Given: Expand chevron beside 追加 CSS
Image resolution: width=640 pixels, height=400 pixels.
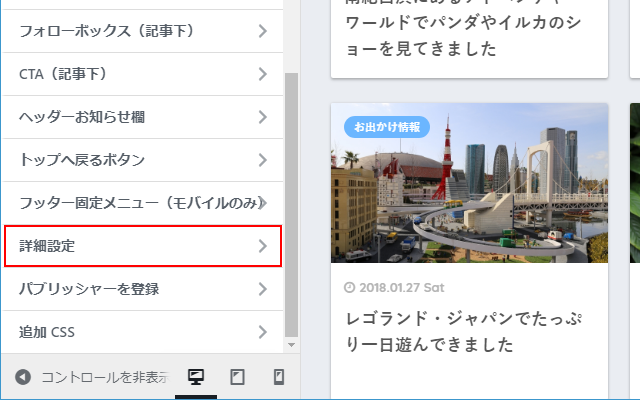Looking at the screenshot, I should click(x=263, y=332).
